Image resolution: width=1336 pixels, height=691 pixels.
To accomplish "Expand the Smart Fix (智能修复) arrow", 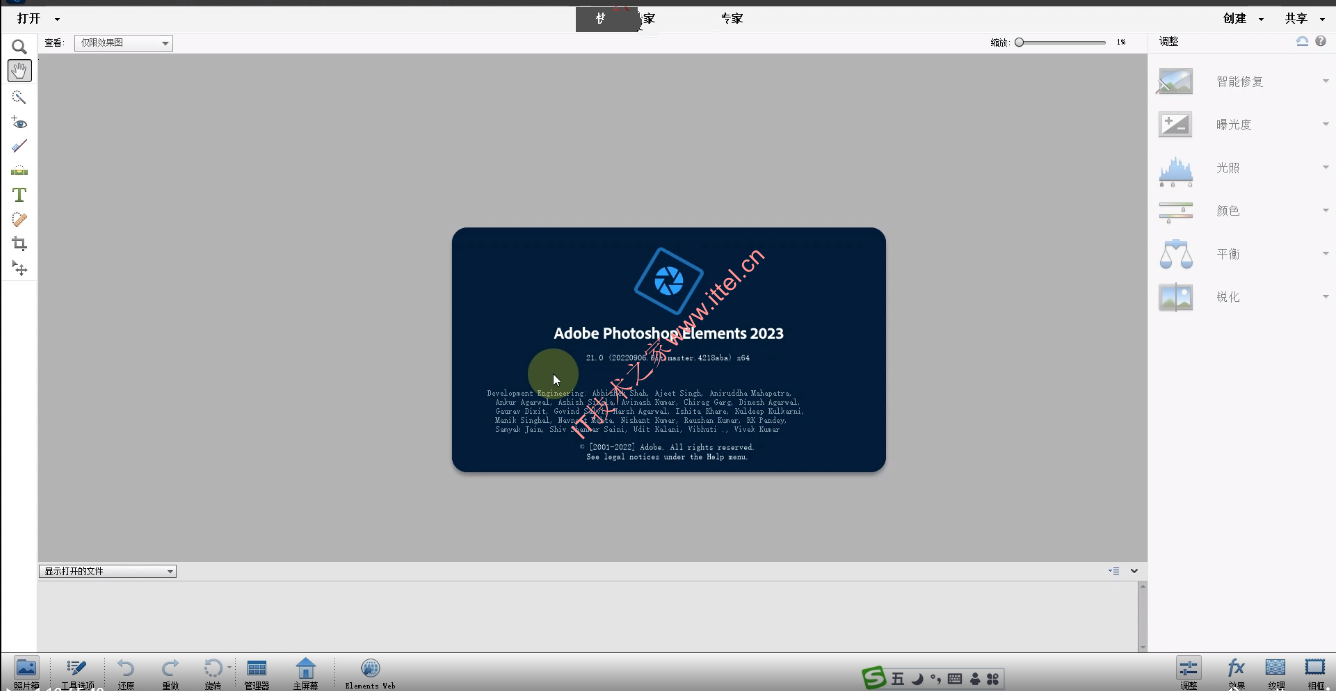I will click(1325, 81).
